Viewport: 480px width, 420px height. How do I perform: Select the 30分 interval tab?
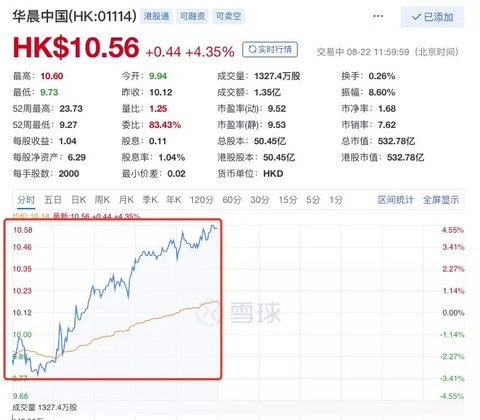pyautogui.click(x=260, y=200)
